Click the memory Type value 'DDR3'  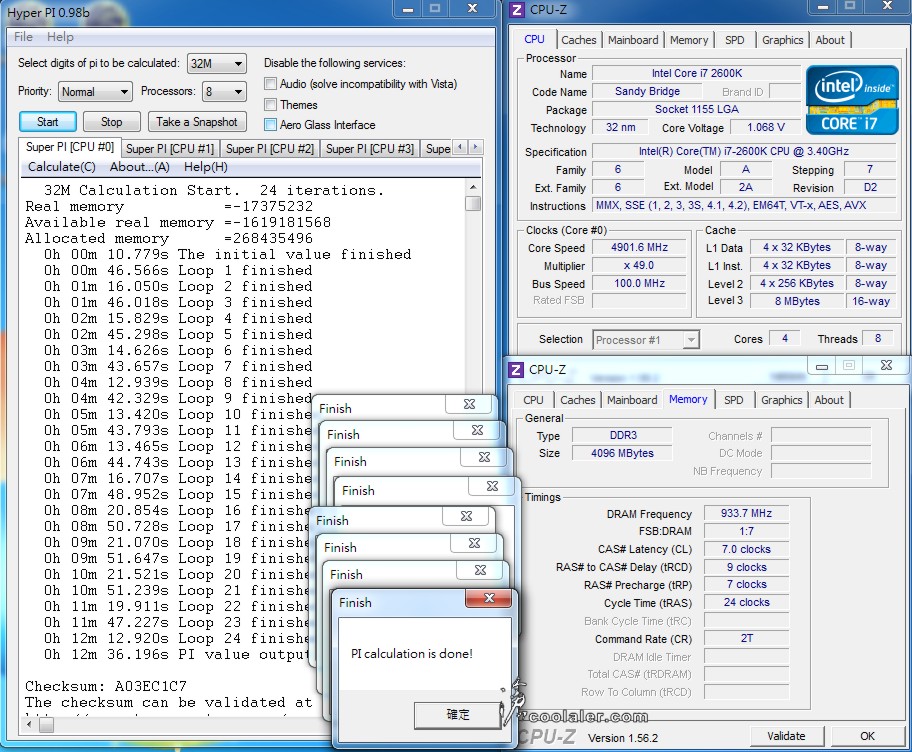[x=622, y=435]
